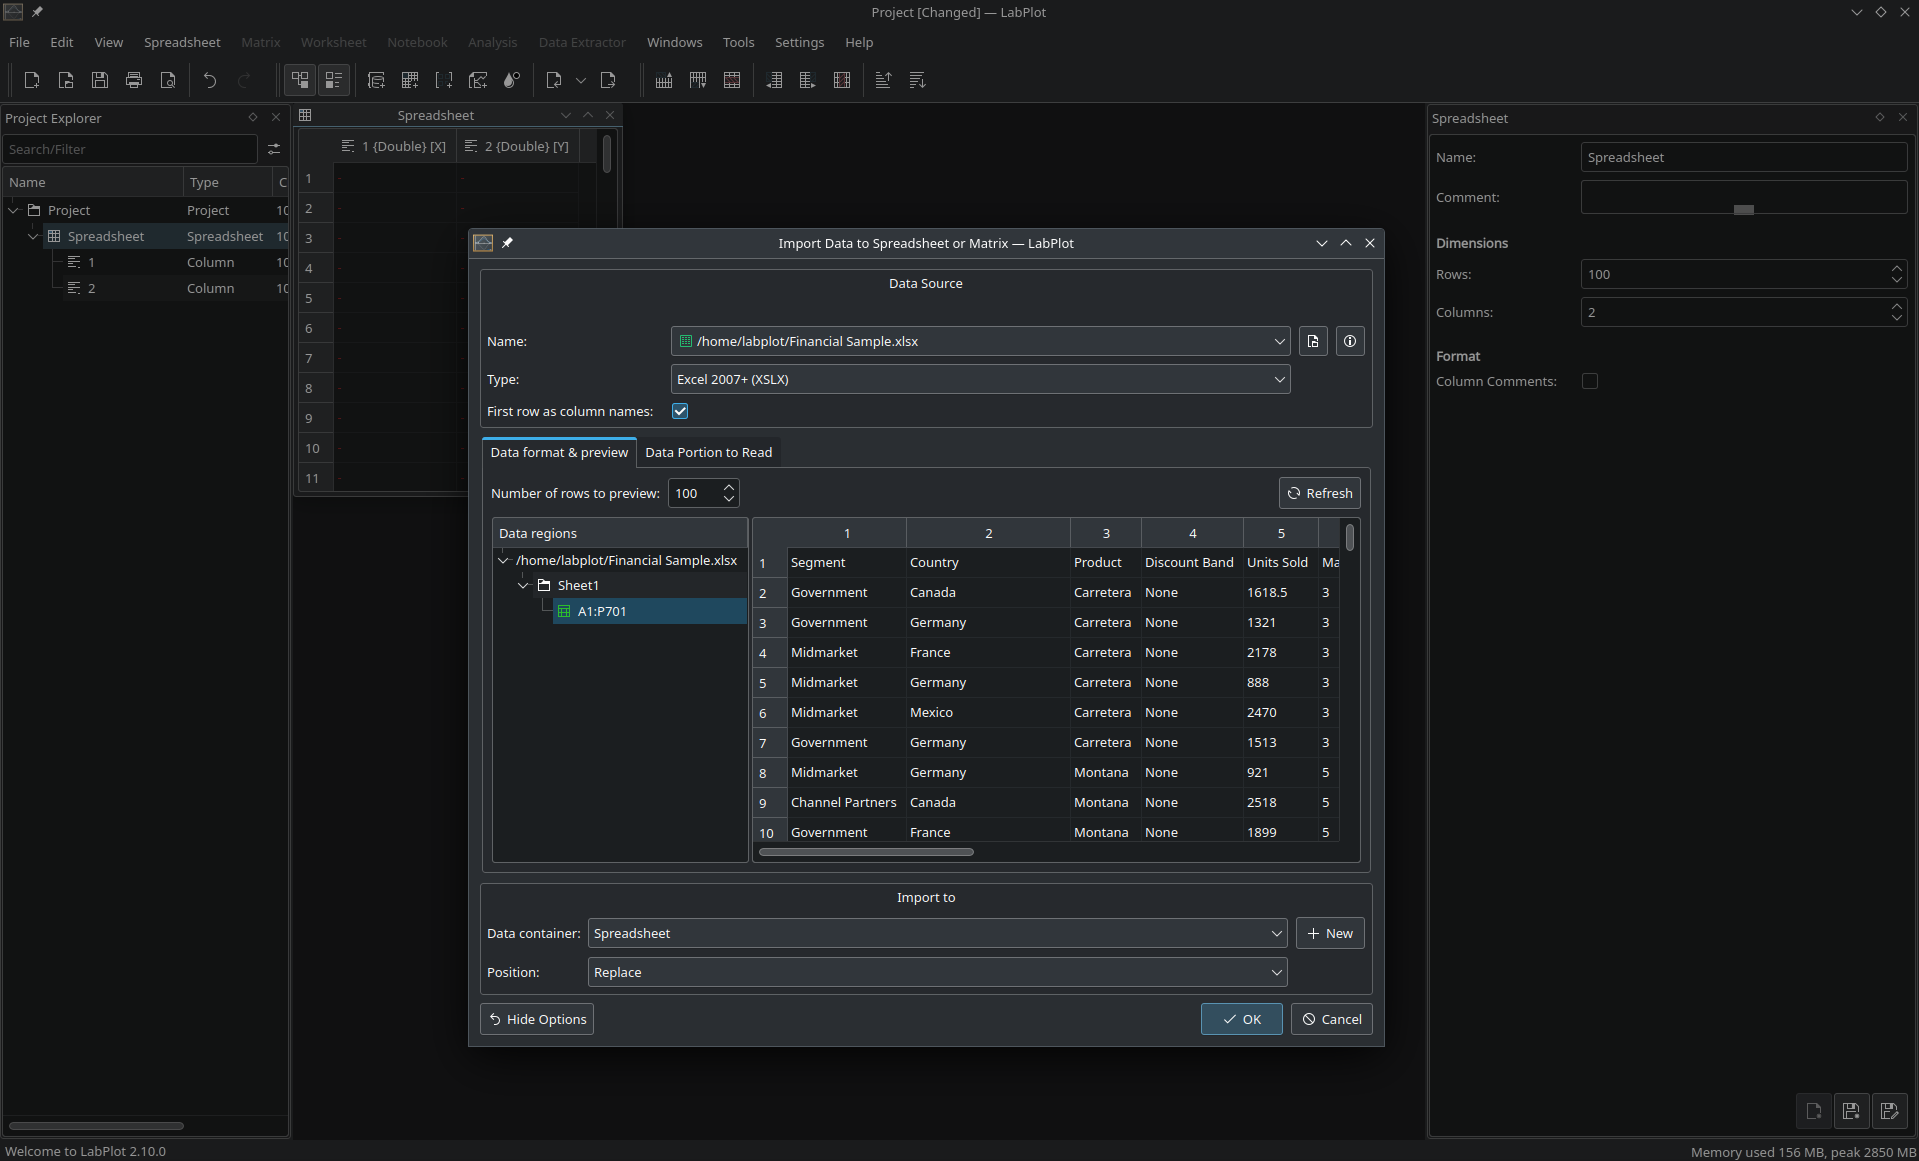Click the sort ascending toolbar icon
Image resolution: width=1919 pixels, height=1161 pixels.
pyautogui.click(x=883, y=80)
